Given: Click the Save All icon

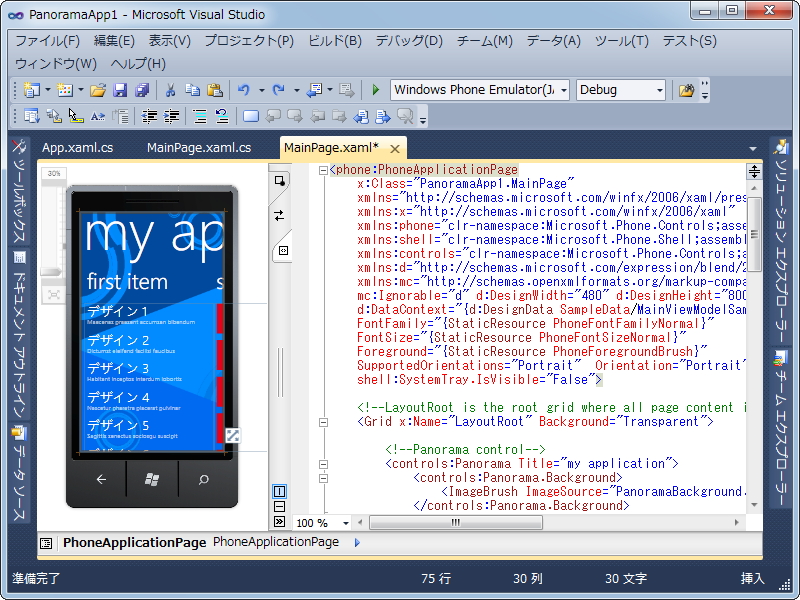Looking at the screenshot, I should [x=141, y=90].
